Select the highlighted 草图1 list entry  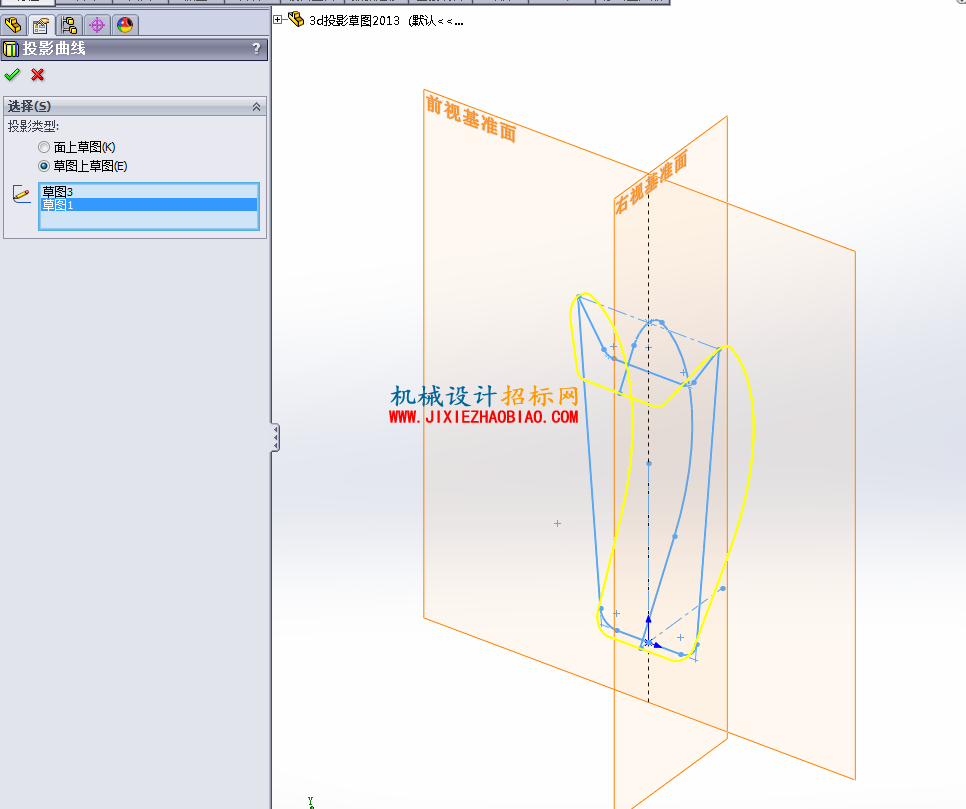[149, 205]
